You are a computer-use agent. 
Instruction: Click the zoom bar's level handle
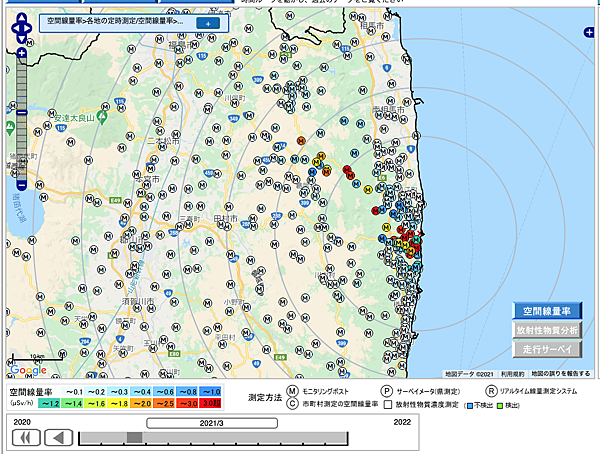[22, 113]
